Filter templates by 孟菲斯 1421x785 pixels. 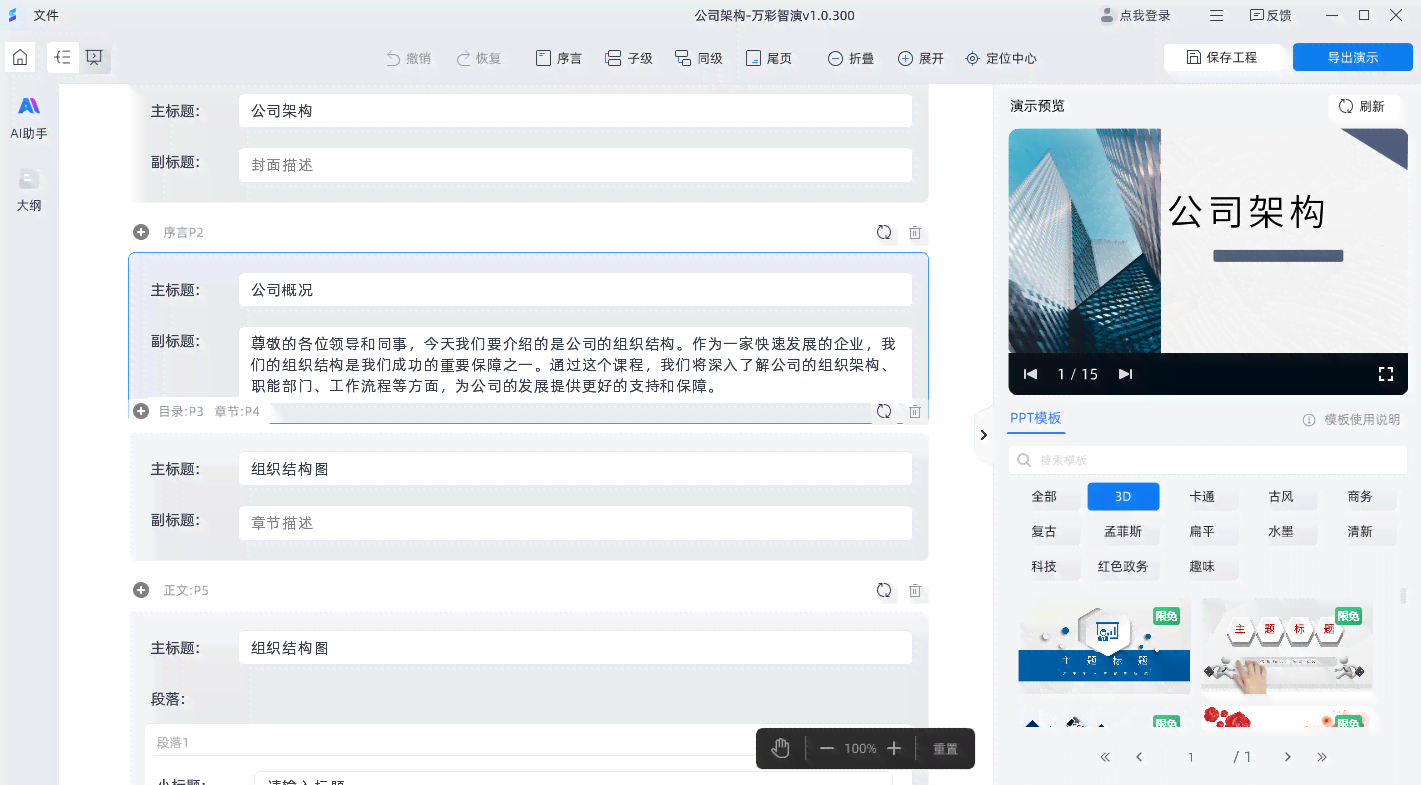[1123, 532]
